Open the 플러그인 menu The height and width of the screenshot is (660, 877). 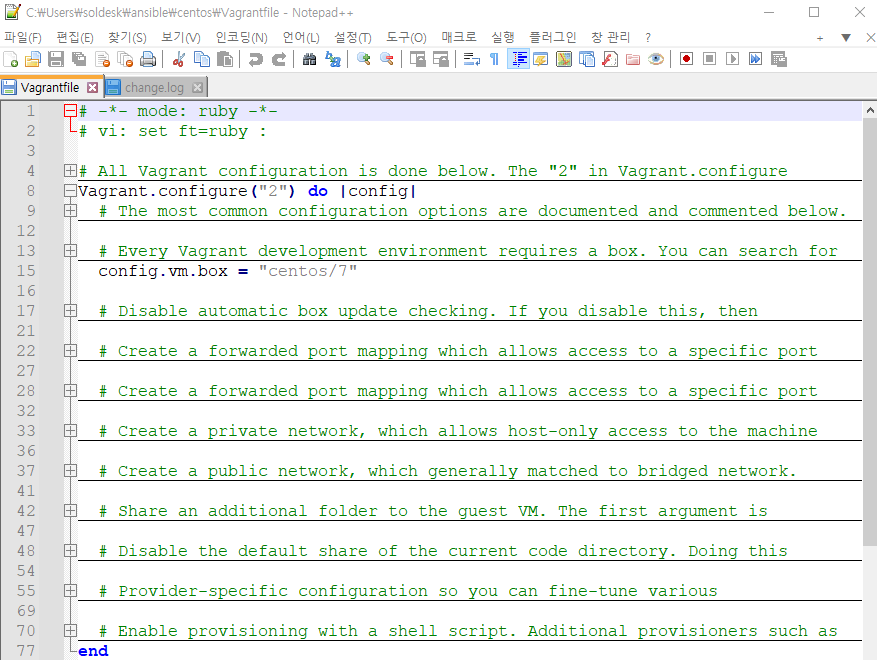tap(553, 37)
